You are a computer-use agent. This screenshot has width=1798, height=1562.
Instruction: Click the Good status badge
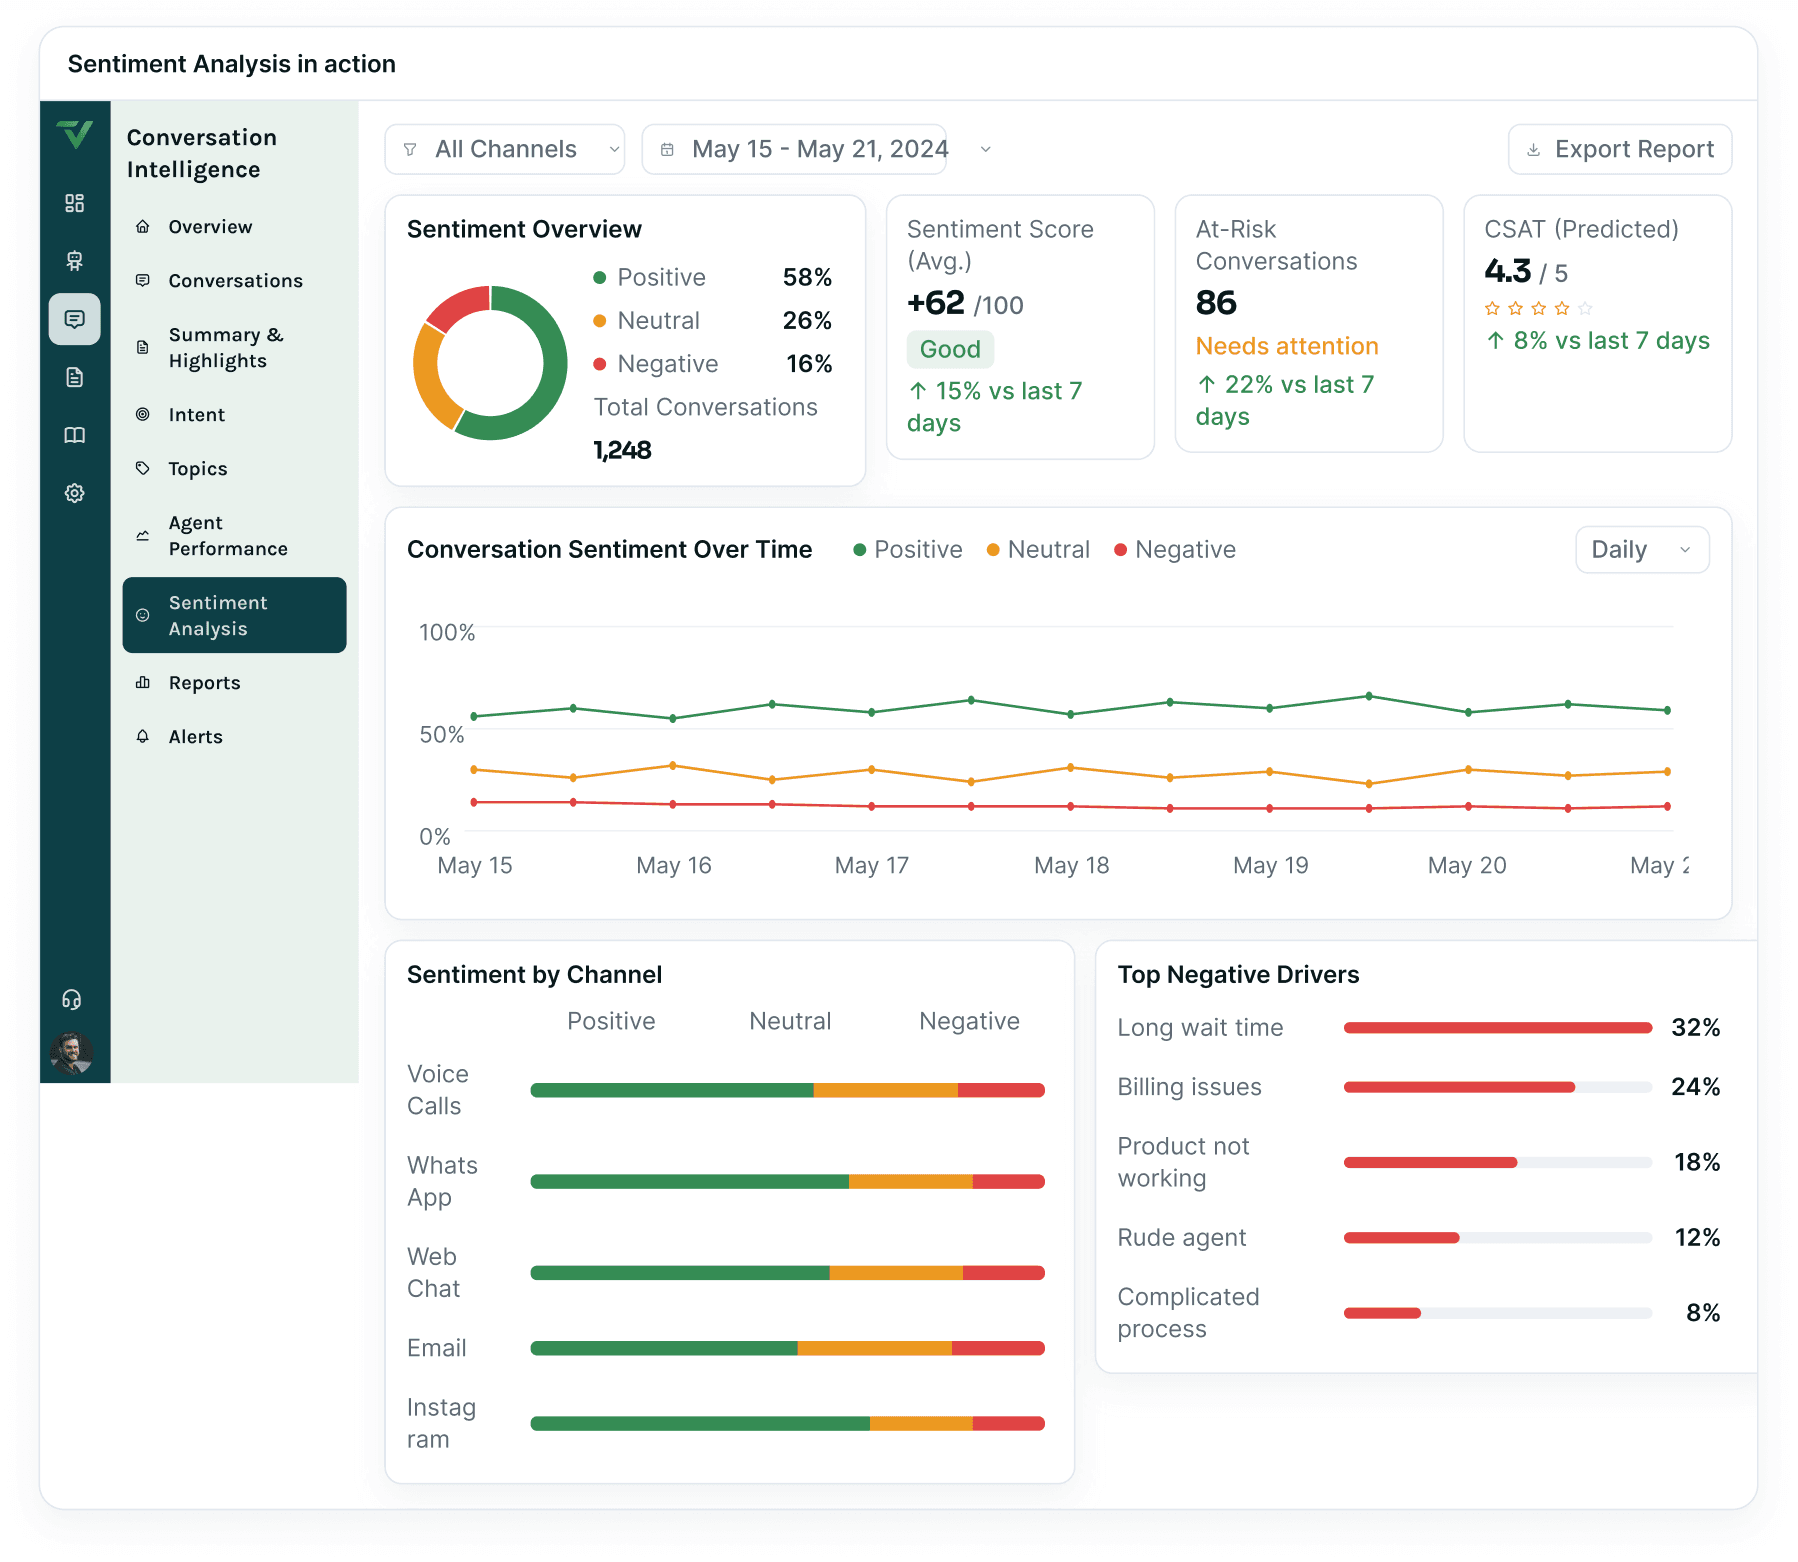[x=950, y=349]
